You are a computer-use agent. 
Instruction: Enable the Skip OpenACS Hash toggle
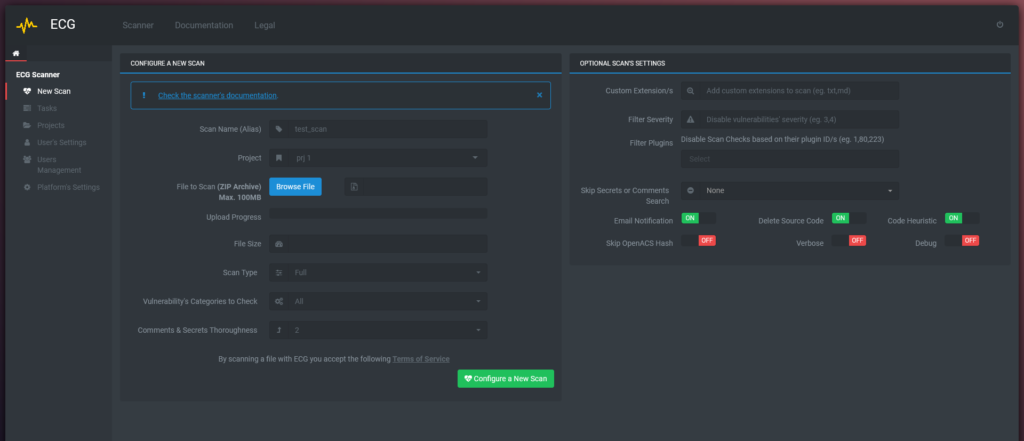click(698, 241)
